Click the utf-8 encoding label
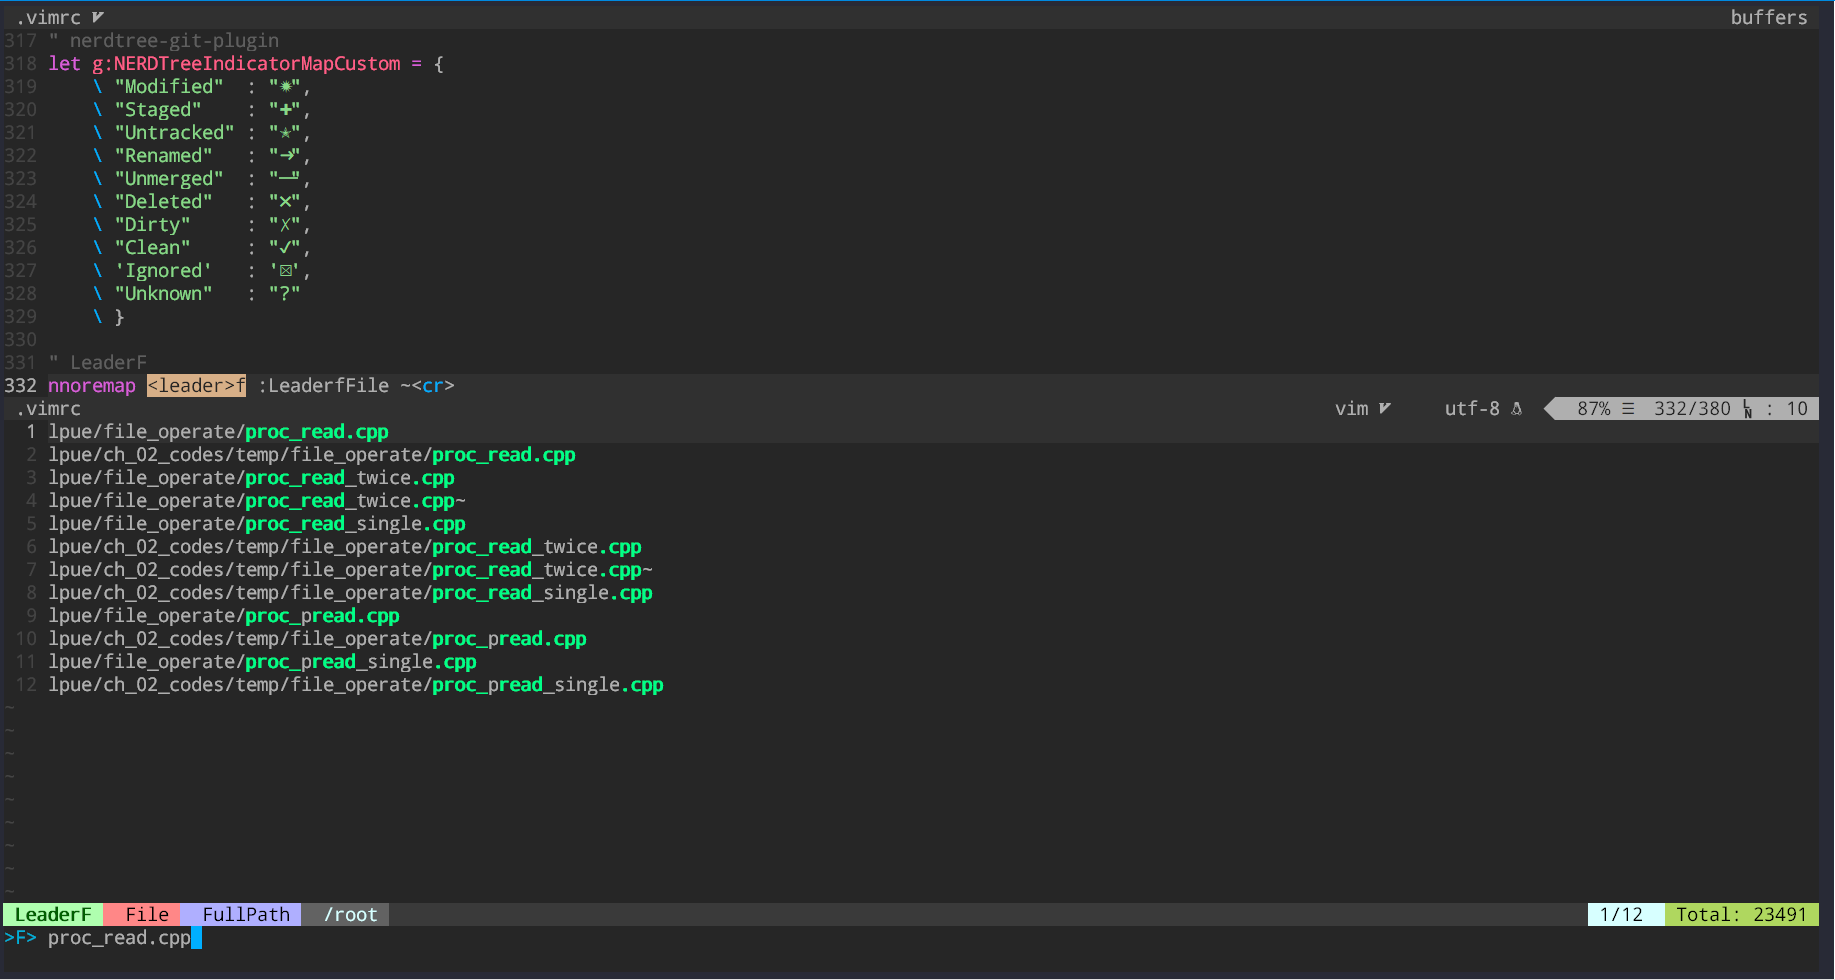This screenshot has width=1835, height=980. pos(1472,408)
